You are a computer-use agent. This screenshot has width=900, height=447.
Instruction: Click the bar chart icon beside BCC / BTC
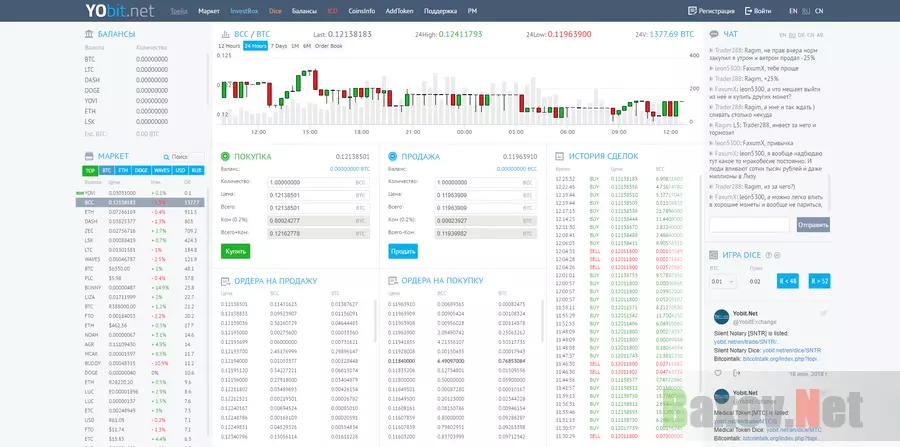226,34
